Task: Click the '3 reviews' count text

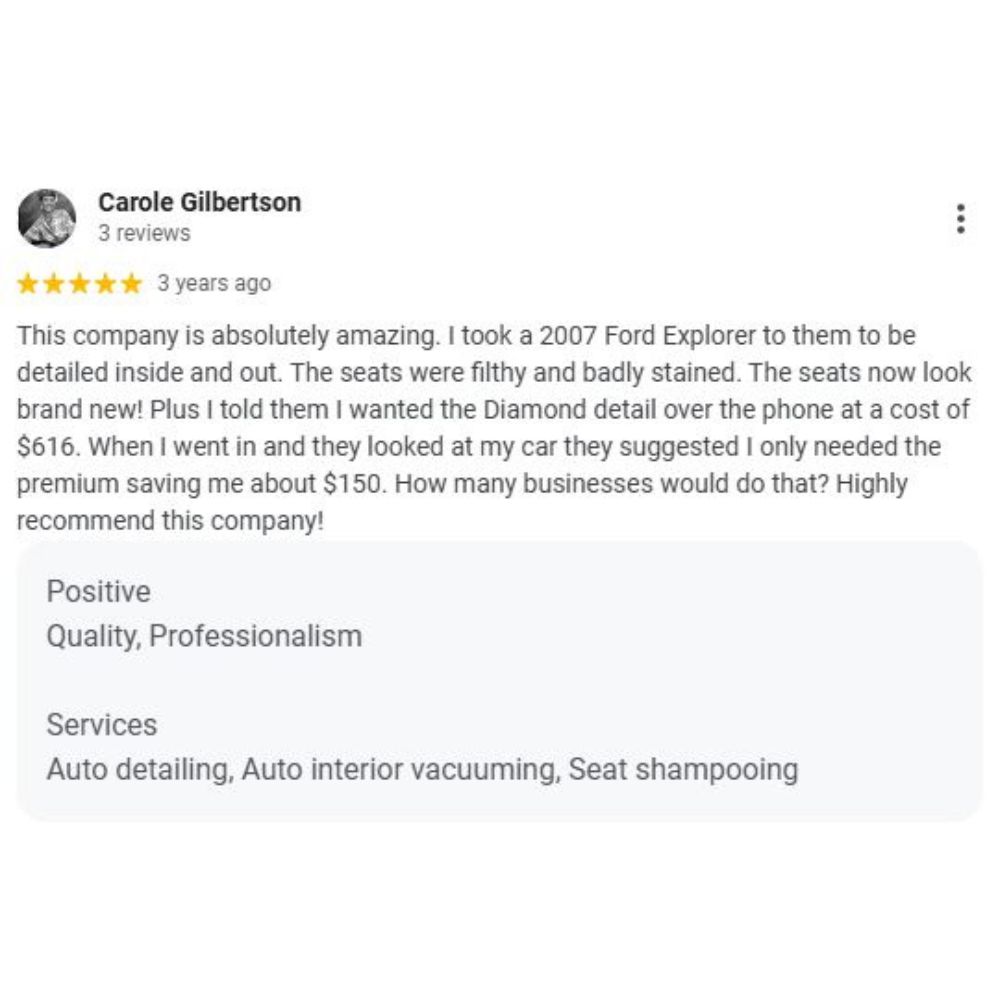Action: 144,233
